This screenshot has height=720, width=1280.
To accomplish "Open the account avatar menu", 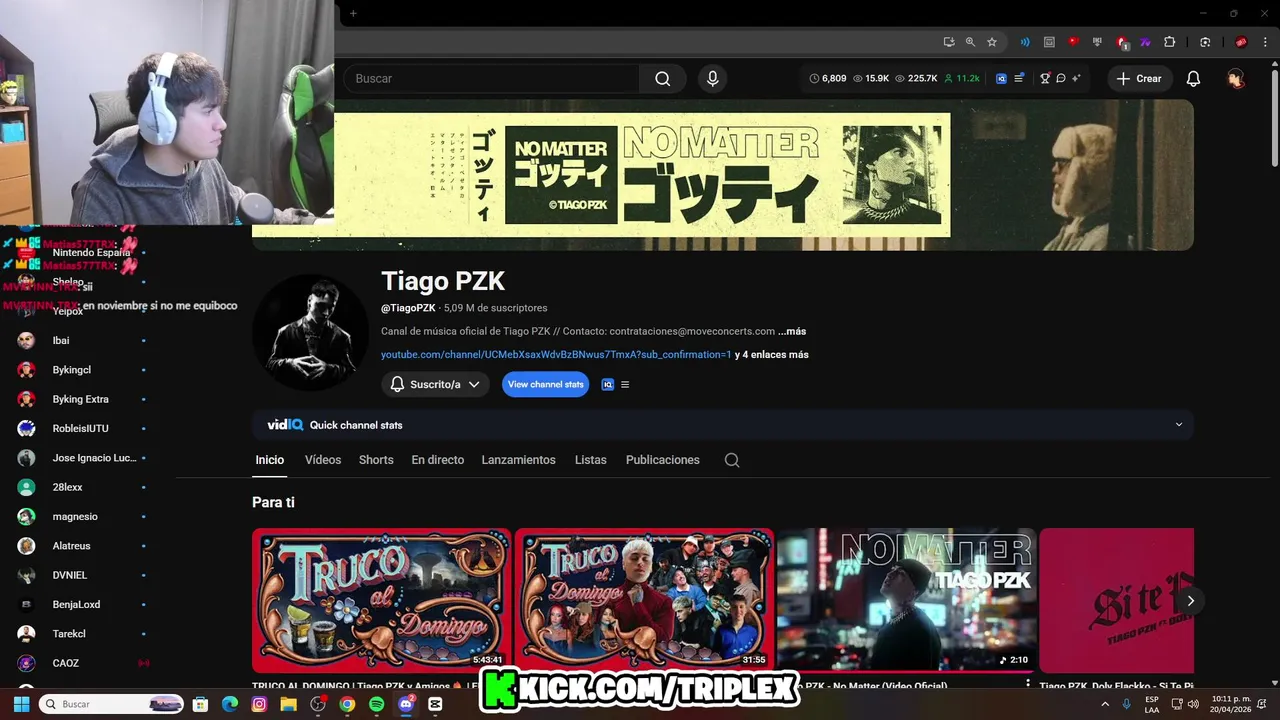I will pyautogui.click(x=1236, y=79).
